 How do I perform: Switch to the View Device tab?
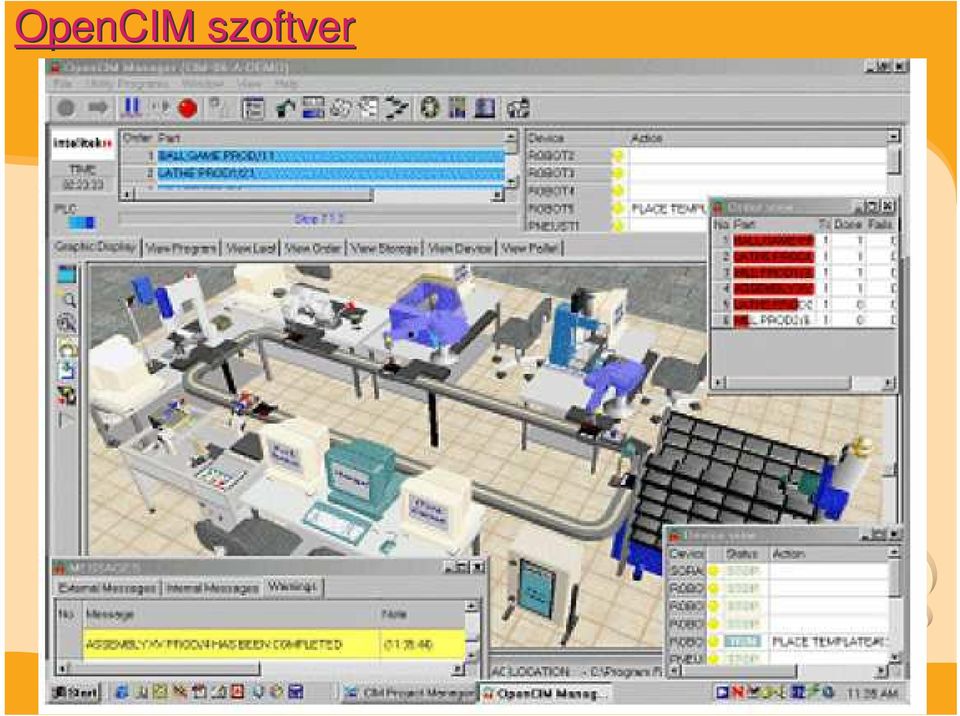459,248
